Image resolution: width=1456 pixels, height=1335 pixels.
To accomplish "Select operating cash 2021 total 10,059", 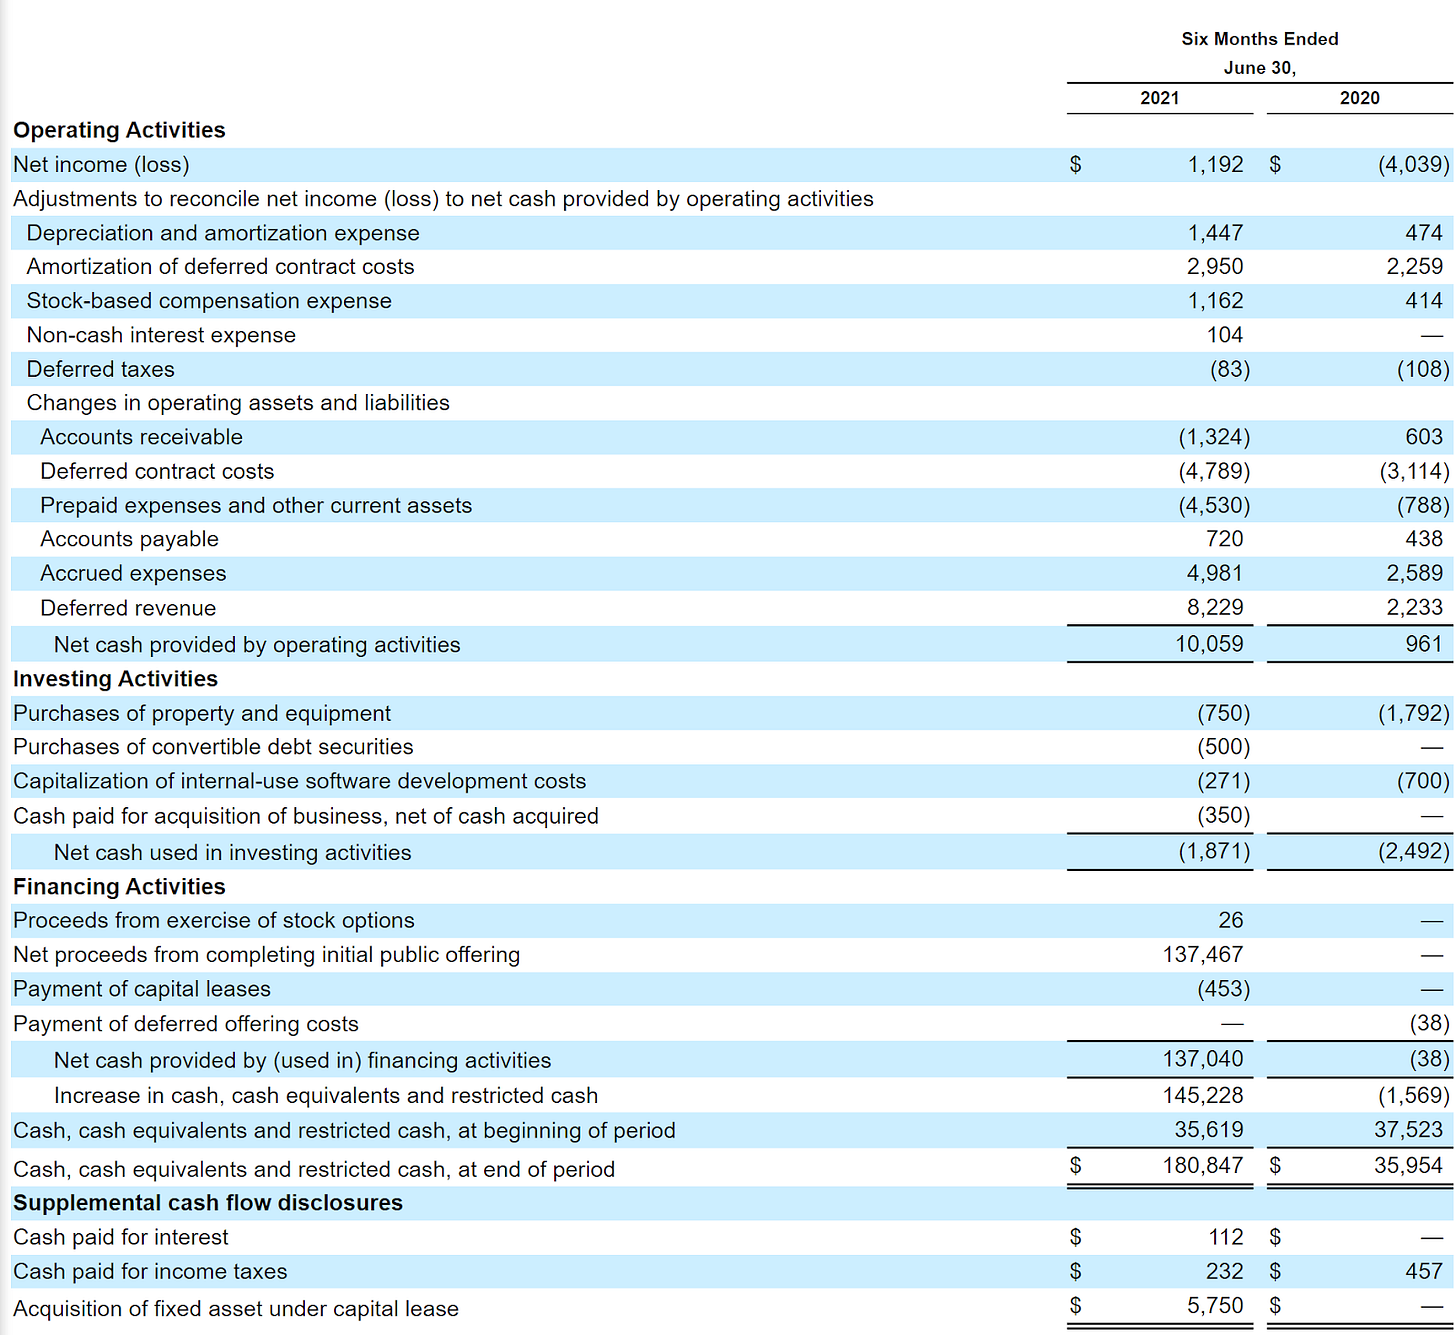I will click(1209, 644).
